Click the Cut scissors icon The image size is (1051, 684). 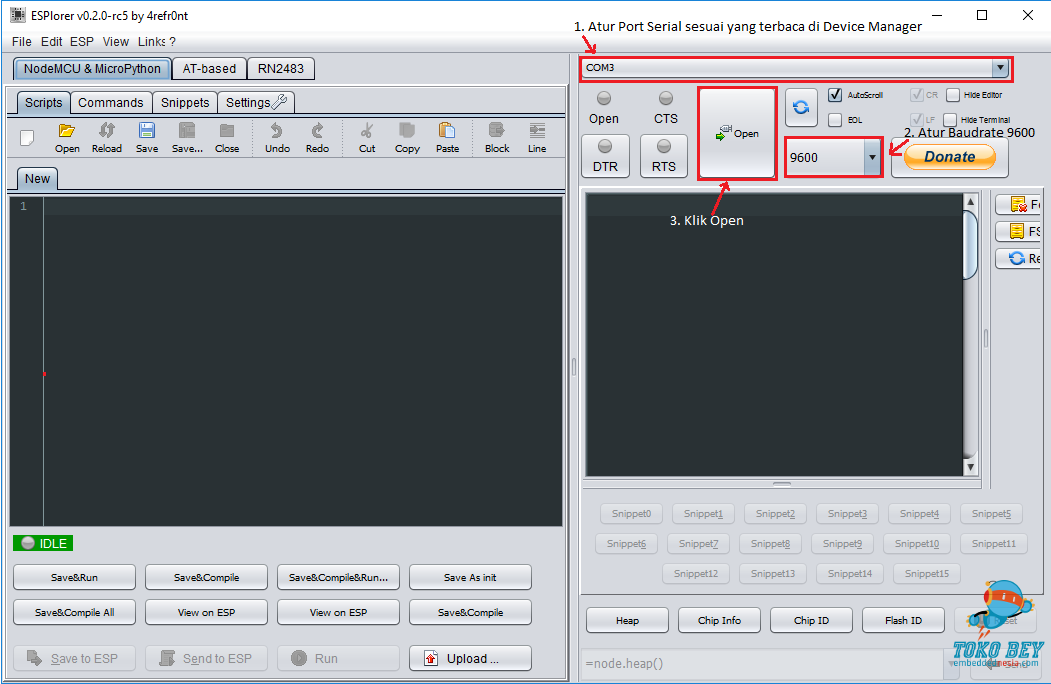[367, 137]
